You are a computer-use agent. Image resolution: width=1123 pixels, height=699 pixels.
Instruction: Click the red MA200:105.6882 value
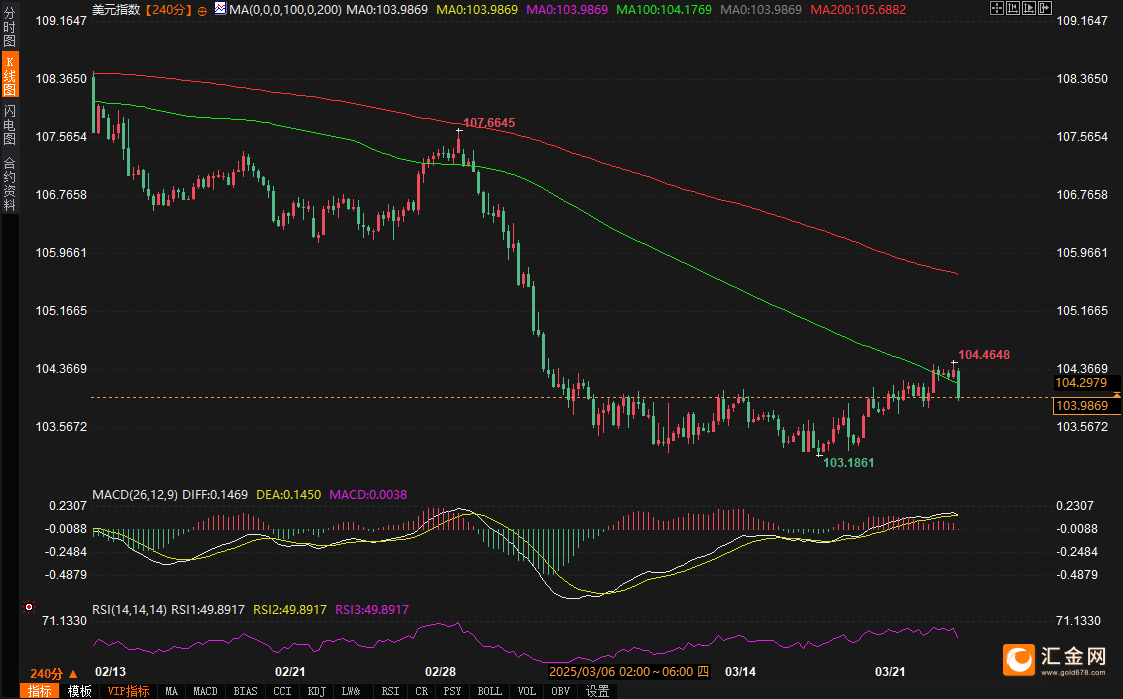coord(858,10)
